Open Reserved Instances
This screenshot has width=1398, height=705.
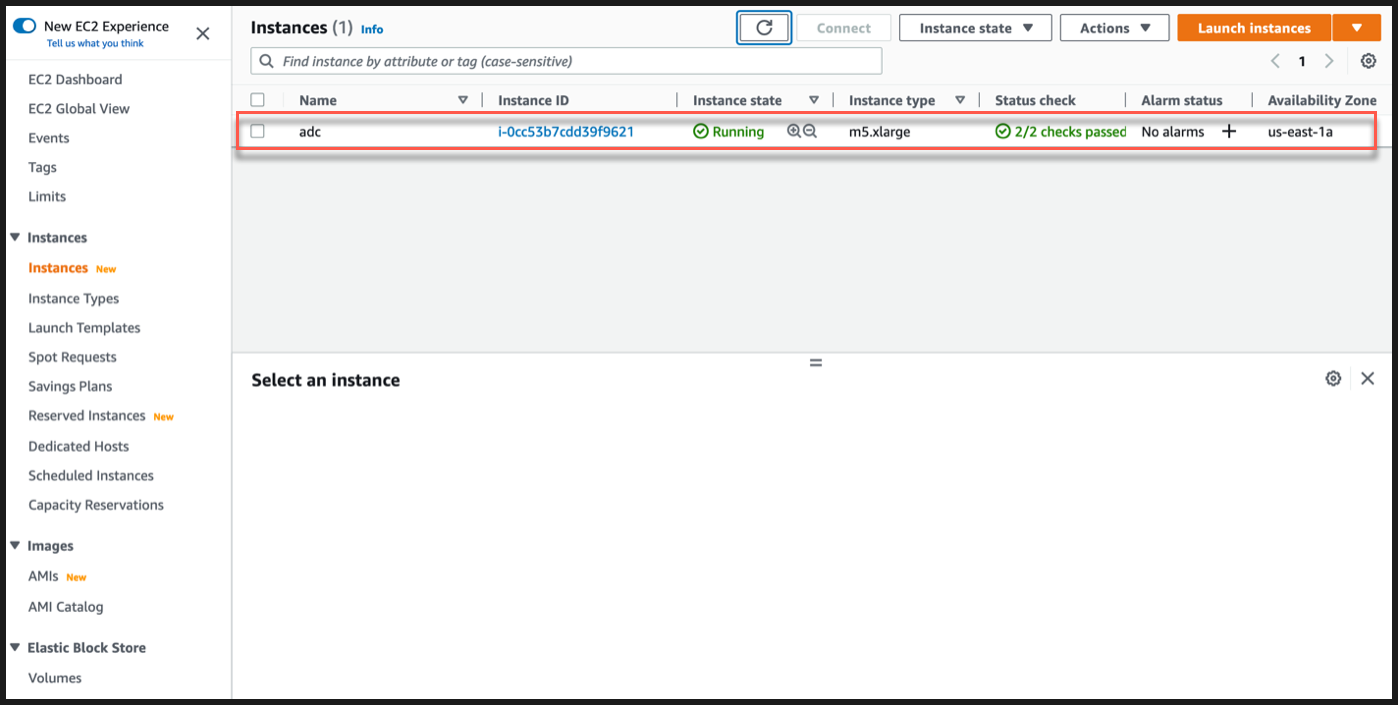(x=87, y=415)
